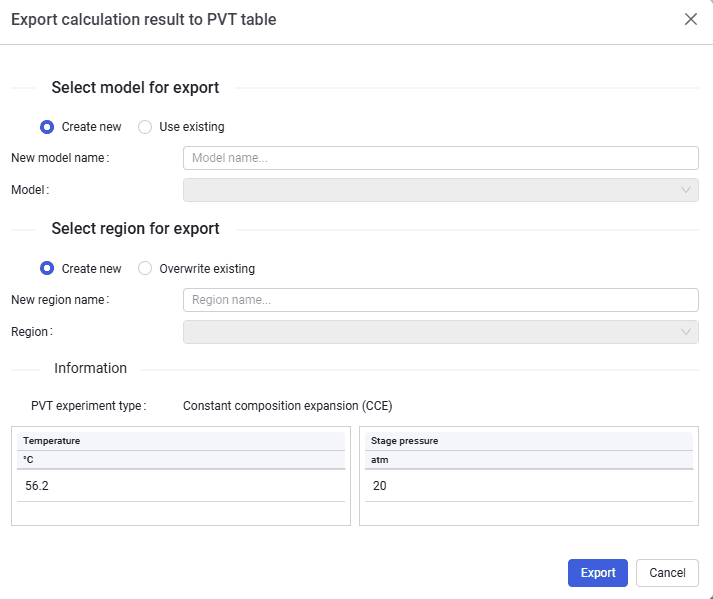The image size is (713, 599).
Task: Click the Stage pressure column header
Action: (x=529, y=441)
